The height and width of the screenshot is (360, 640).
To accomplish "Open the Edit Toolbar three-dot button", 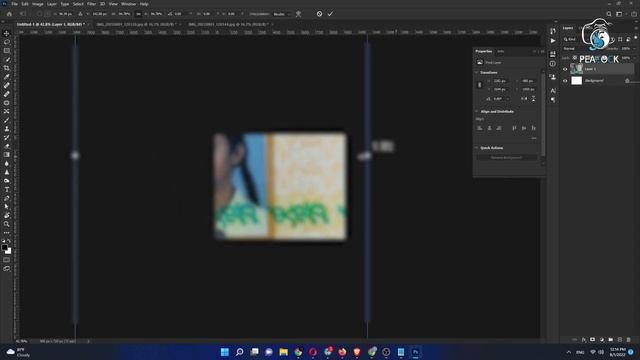I will point(7,233).
